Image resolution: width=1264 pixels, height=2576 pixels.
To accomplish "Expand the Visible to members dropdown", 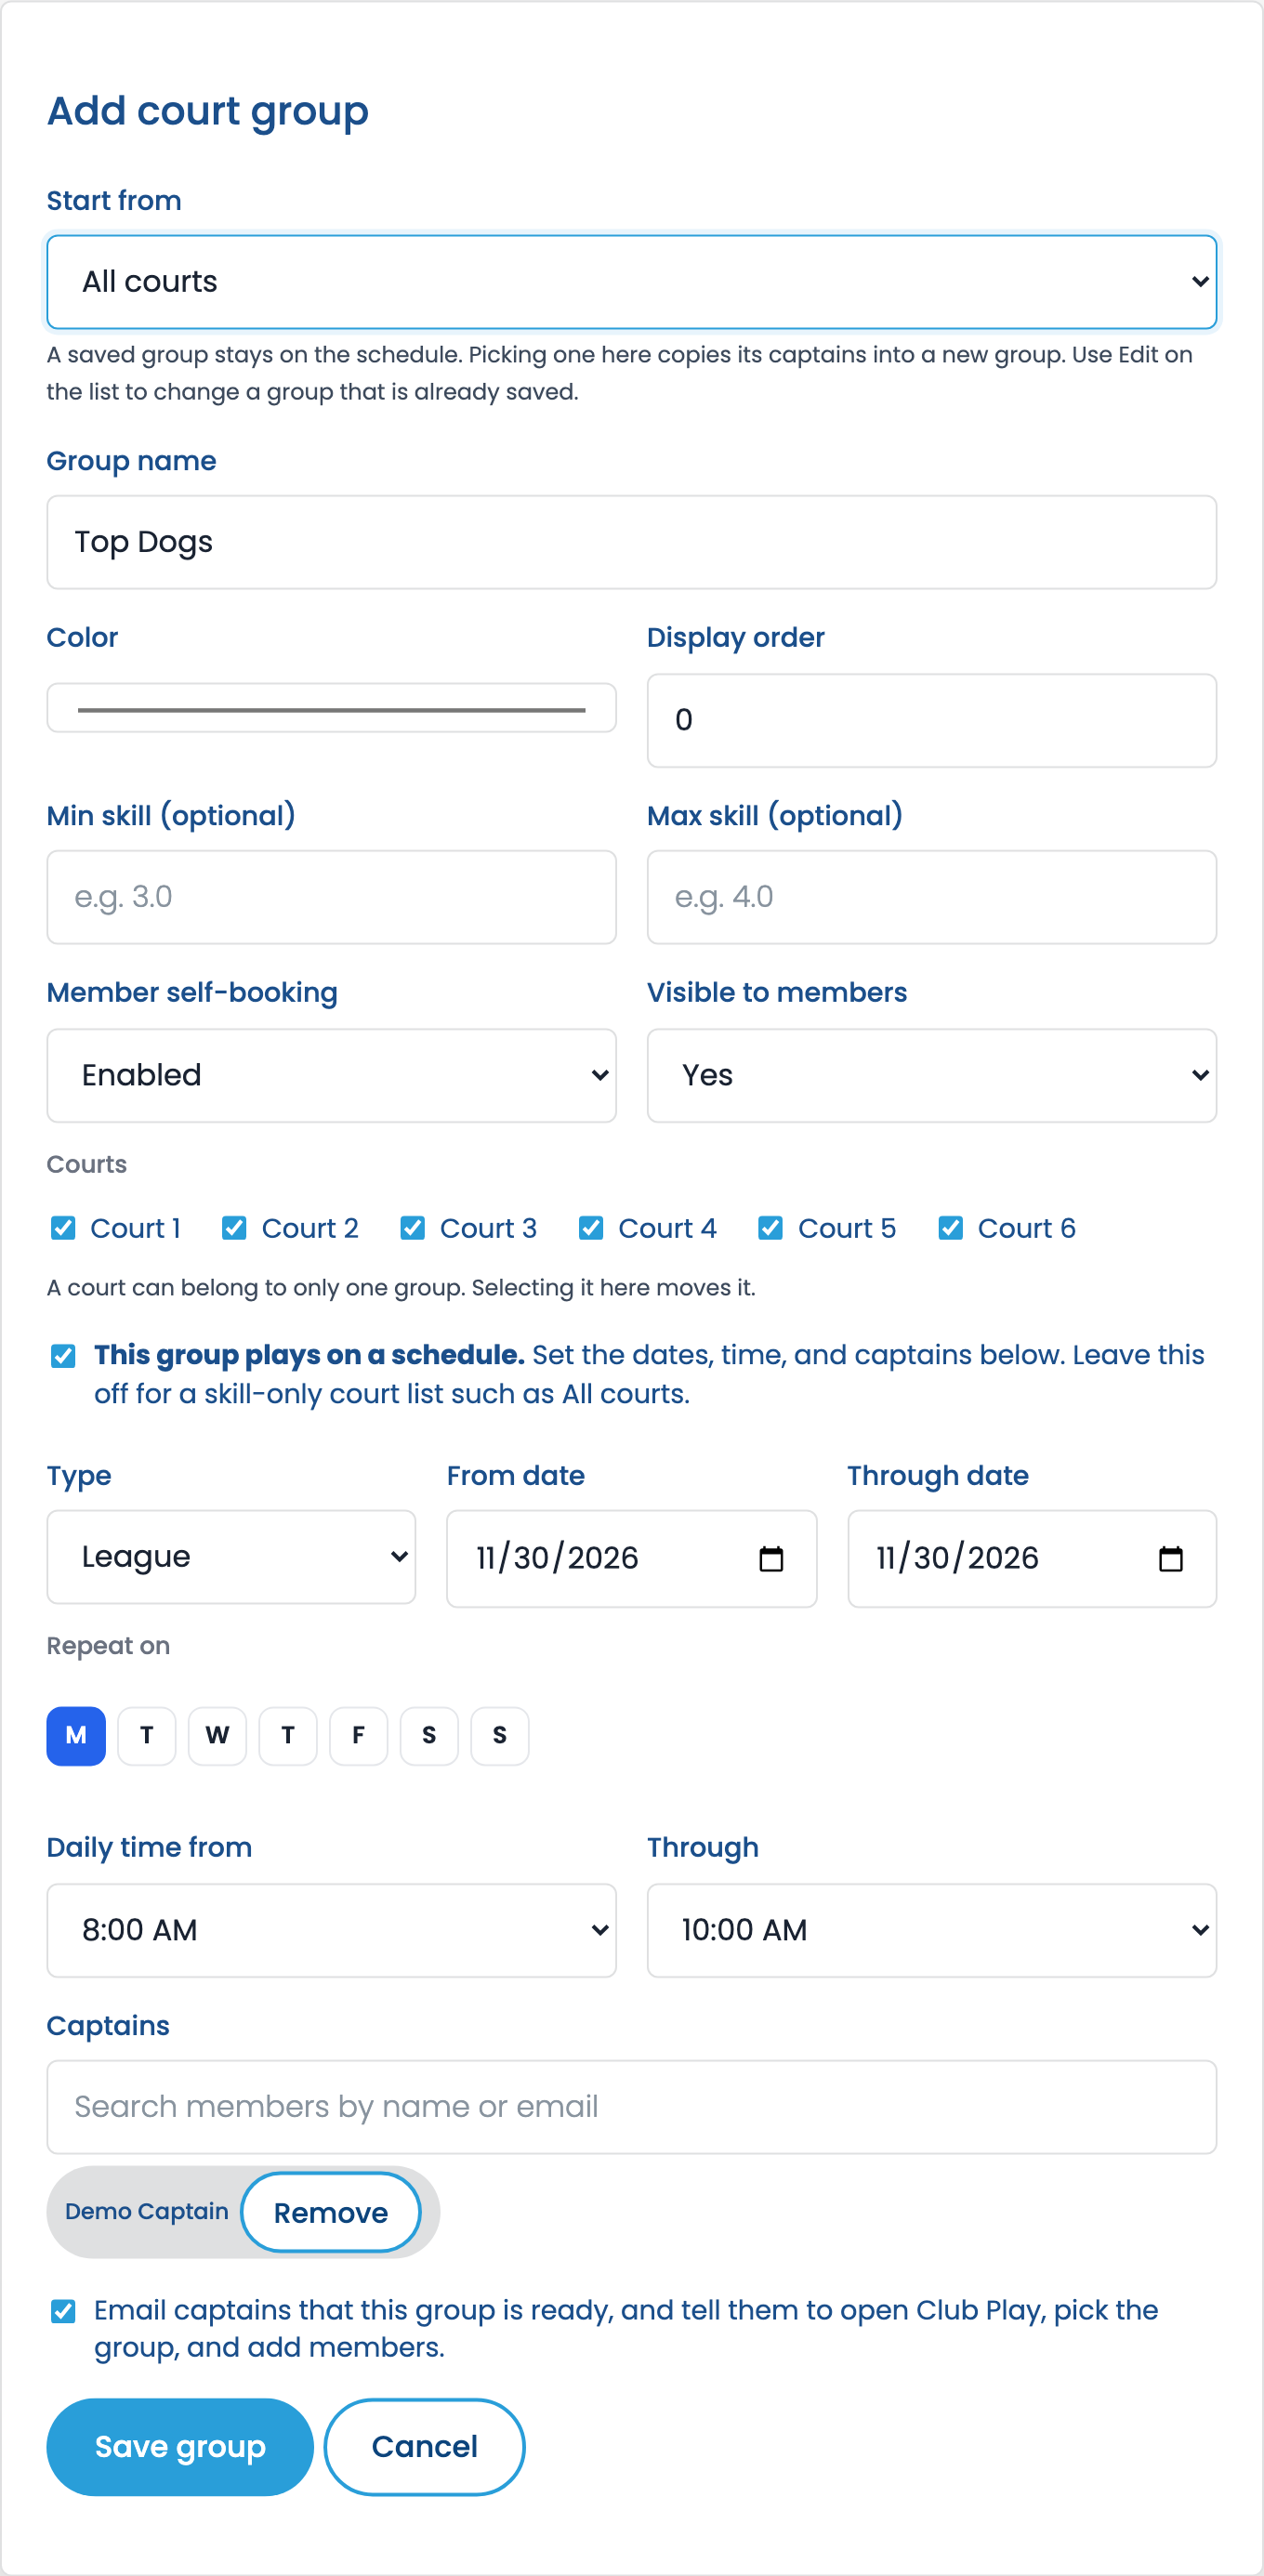I will [932, 1075].
